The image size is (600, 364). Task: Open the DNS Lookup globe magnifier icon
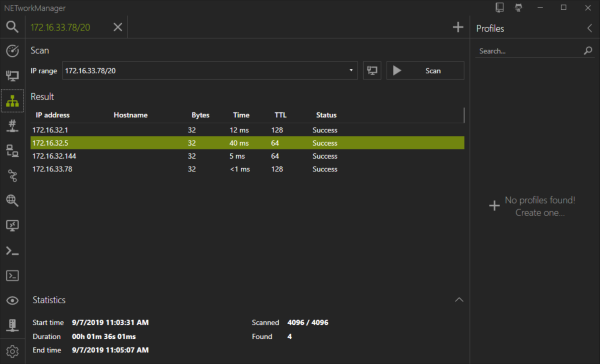coord(12,201)
